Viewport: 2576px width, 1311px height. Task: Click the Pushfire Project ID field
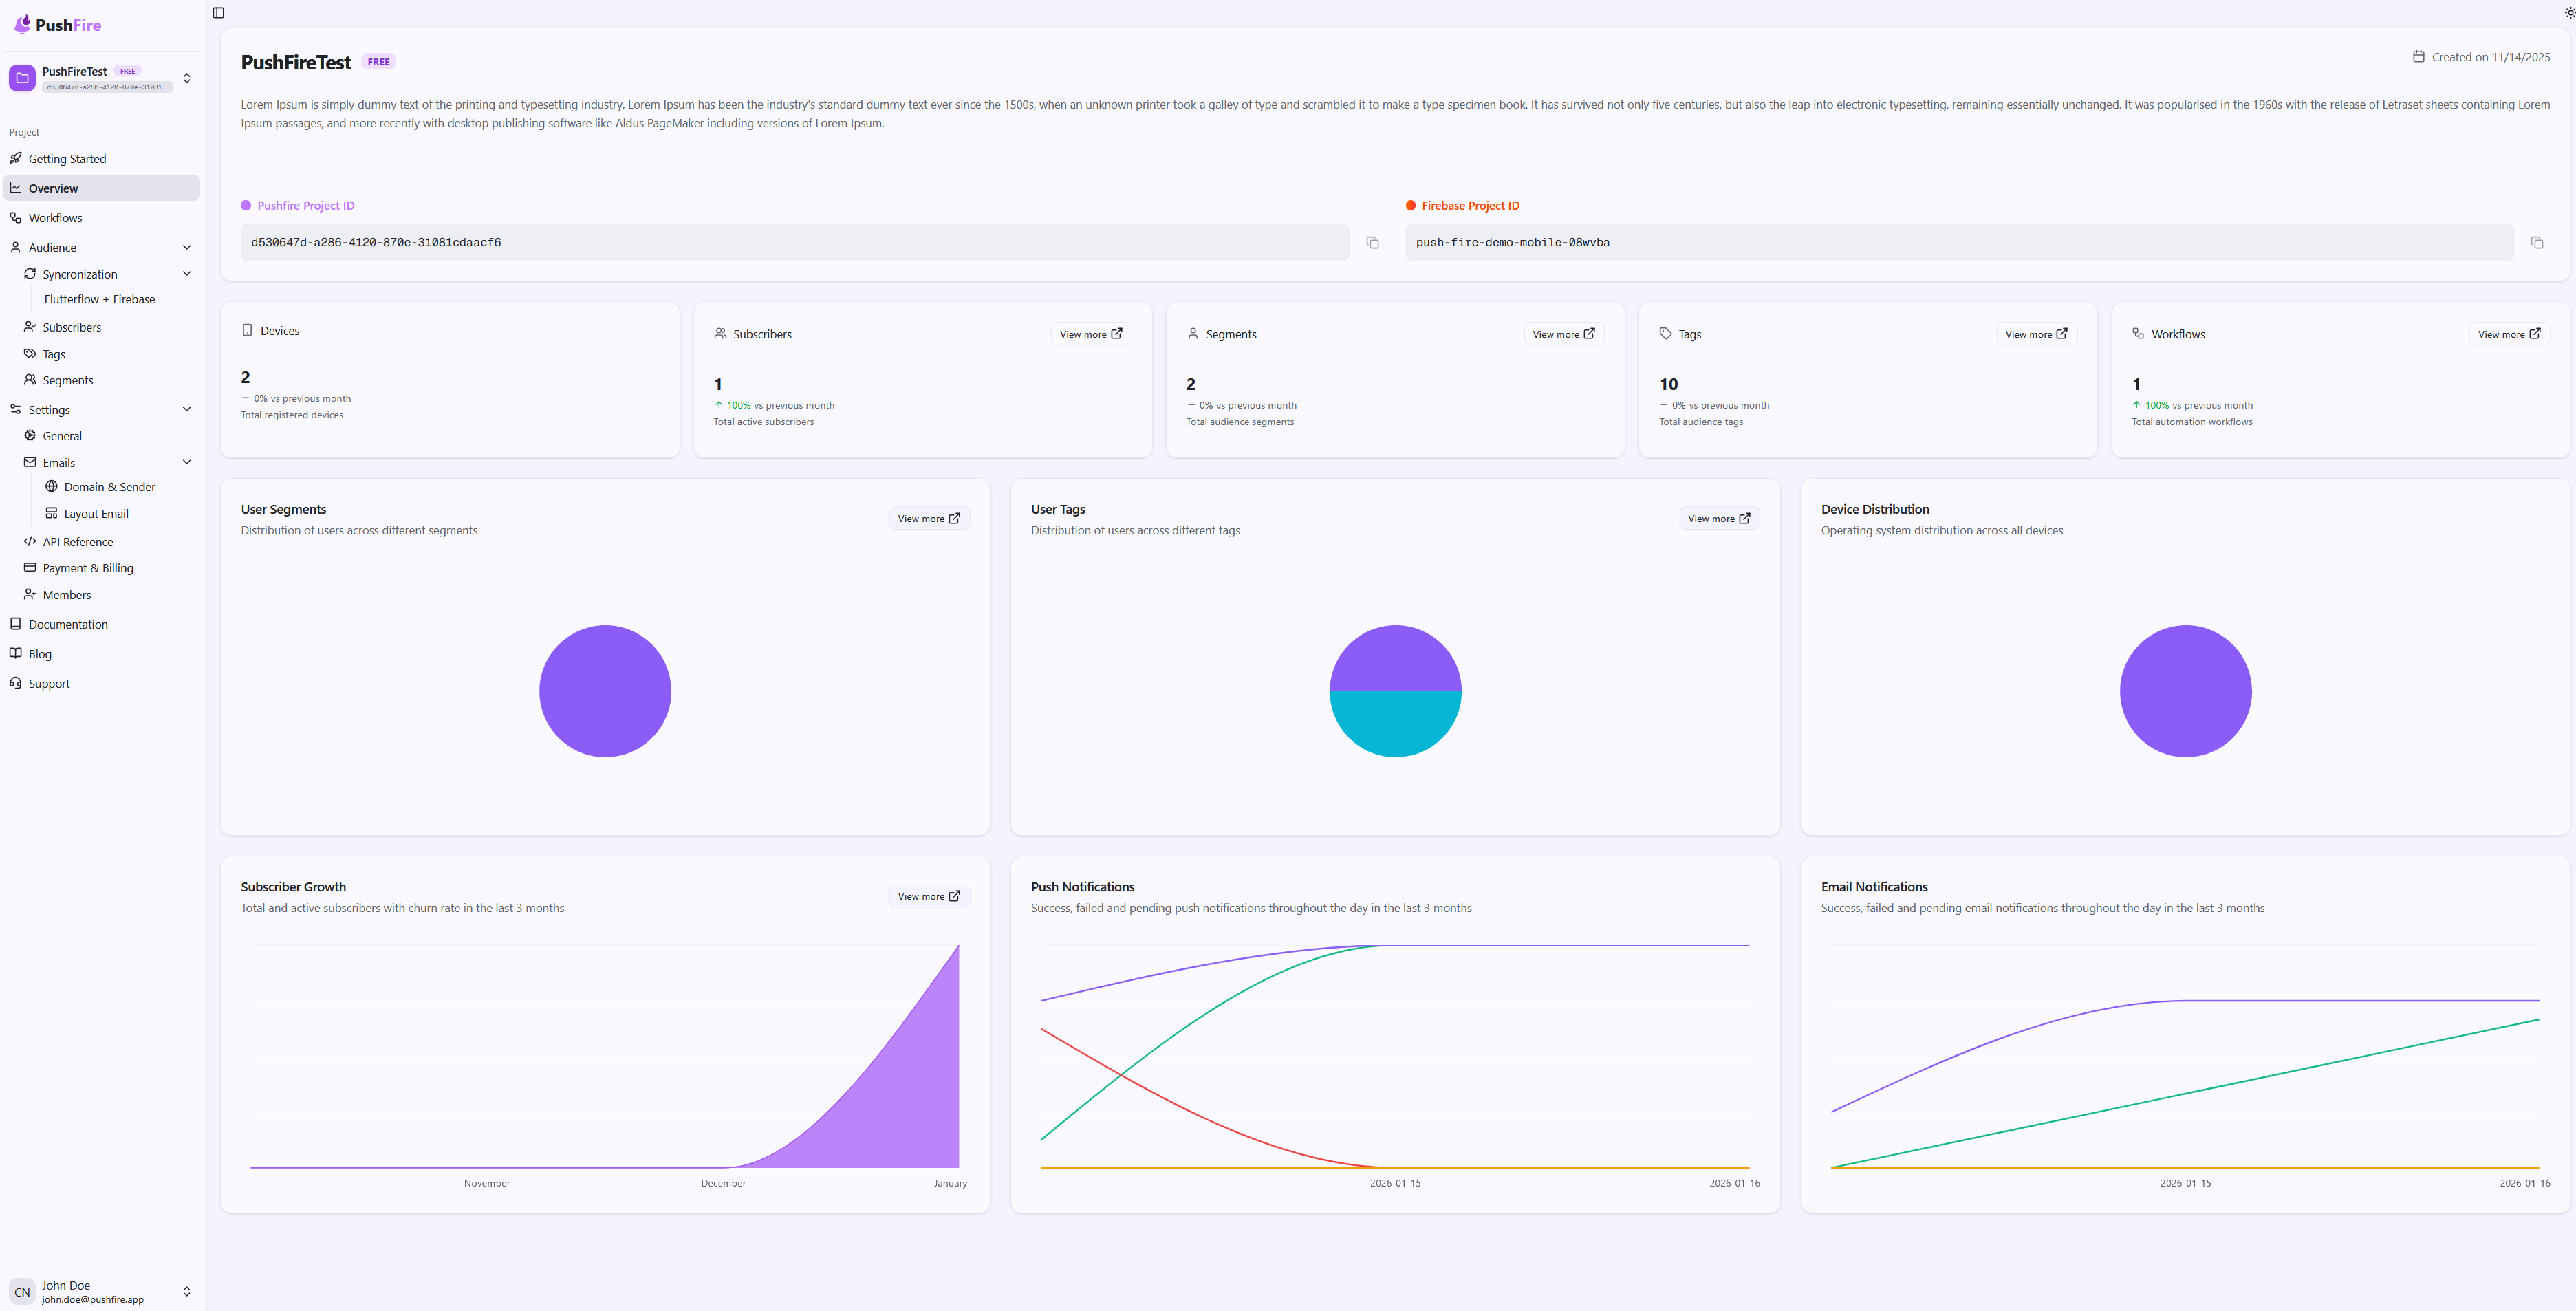pyautogui.click(x=794, y=243)
